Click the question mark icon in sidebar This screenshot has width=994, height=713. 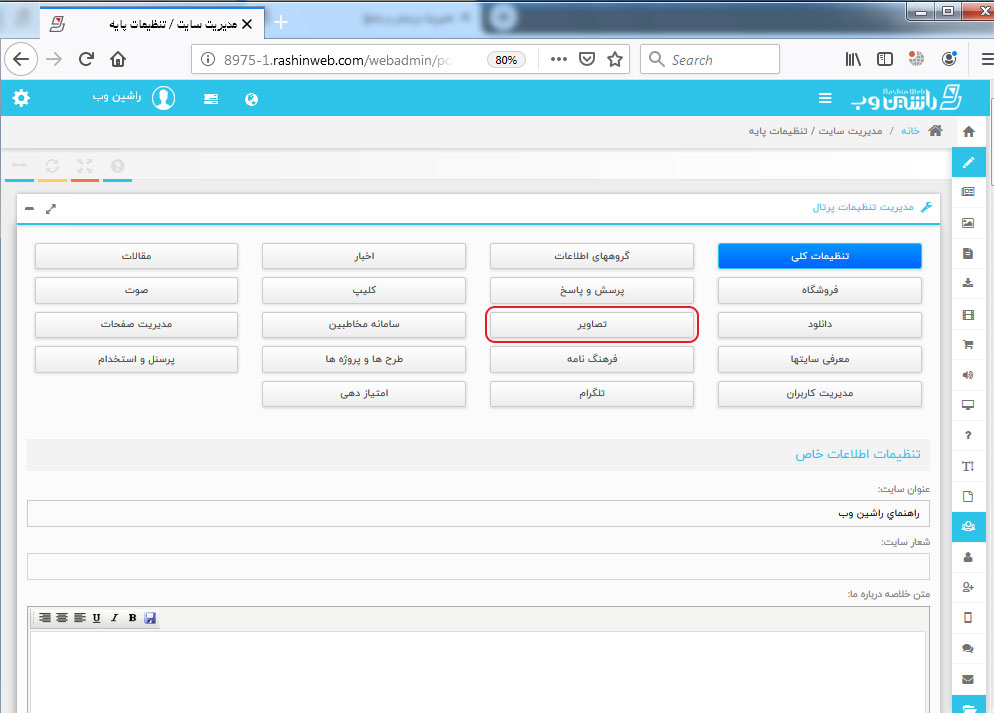(967, 435)
